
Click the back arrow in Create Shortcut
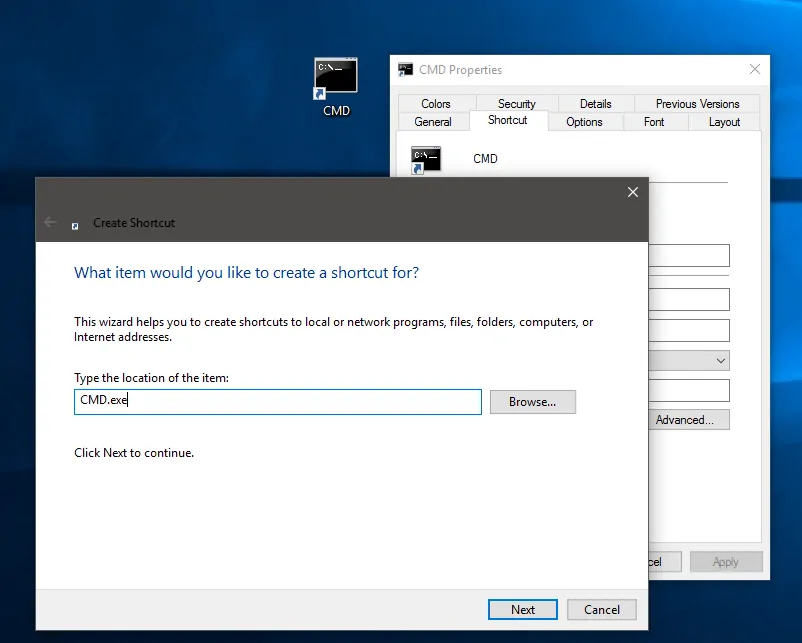pyautogui.click(x=50, y=222)
